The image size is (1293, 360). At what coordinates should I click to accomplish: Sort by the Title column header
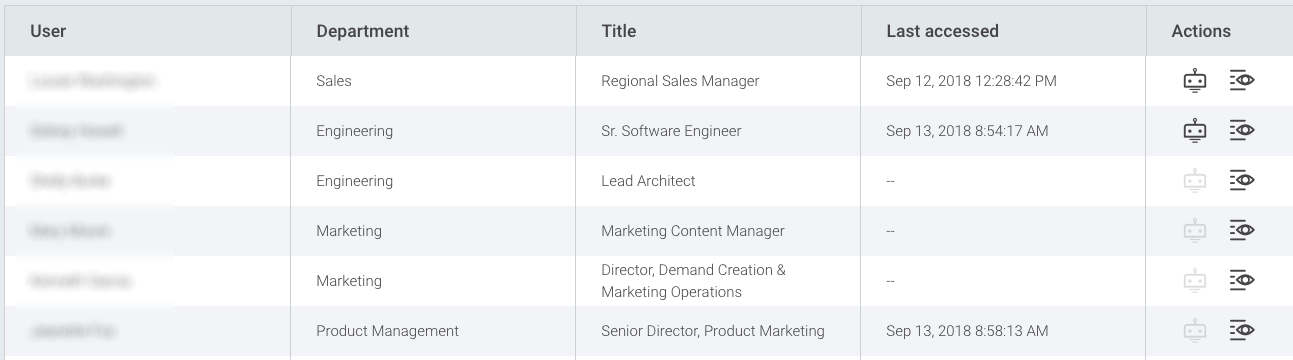click(x=619, y=31)
